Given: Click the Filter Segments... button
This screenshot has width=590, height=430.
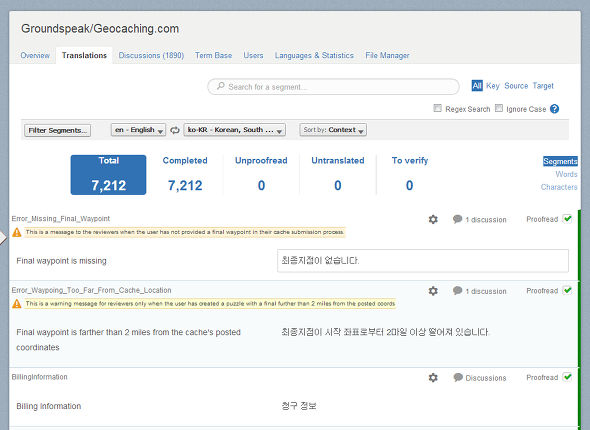Looking at the screenshot, I should click(58, 131).
